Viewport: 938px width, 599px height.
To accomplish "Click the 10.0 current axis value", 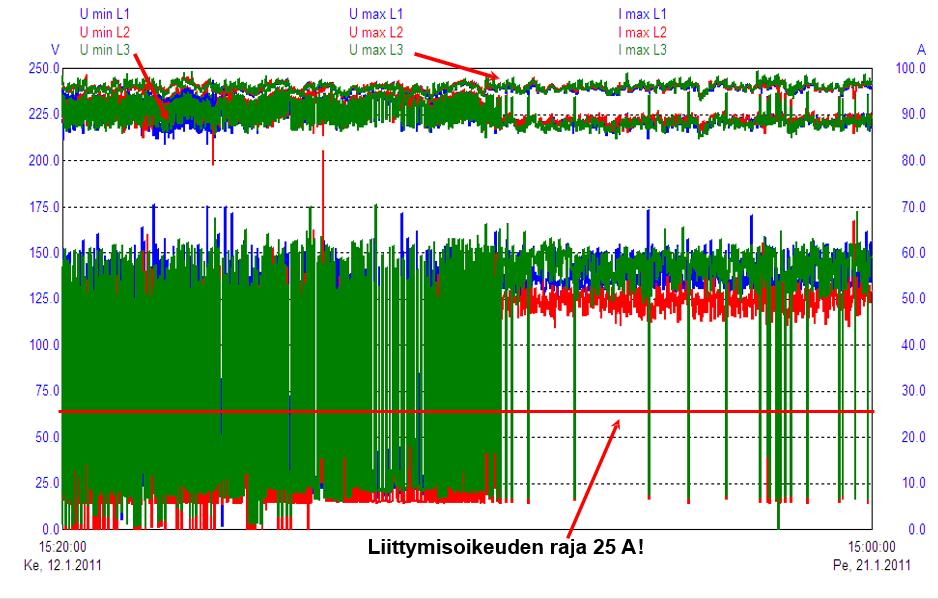I will click(913, 482).
